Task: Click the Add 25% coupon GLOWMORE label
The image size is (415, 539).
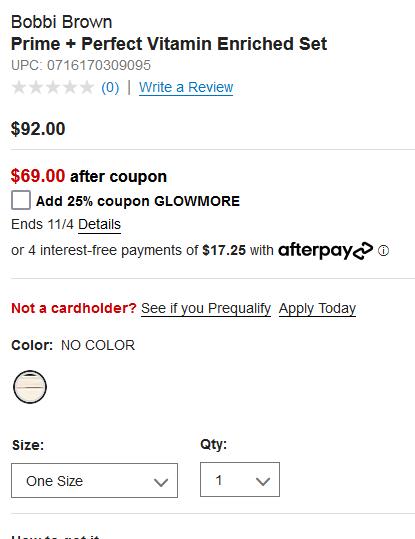Action: 138,201
